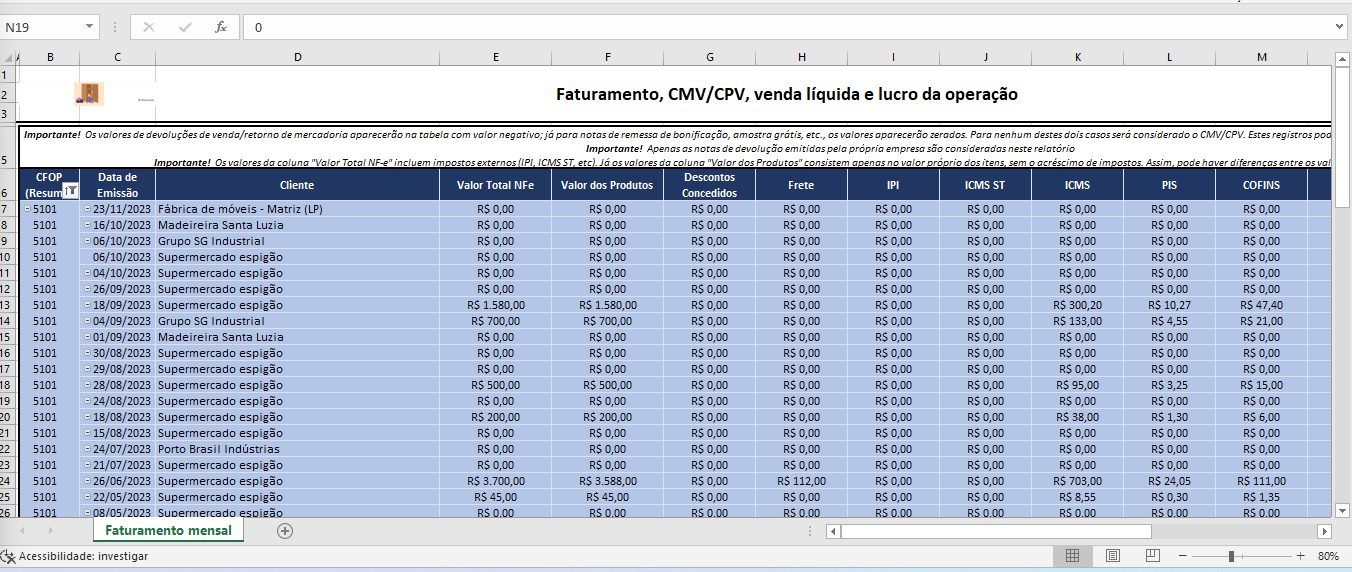Click the Valor Total NFe header cell
The image size is (1352, 572).
[495, 185]
